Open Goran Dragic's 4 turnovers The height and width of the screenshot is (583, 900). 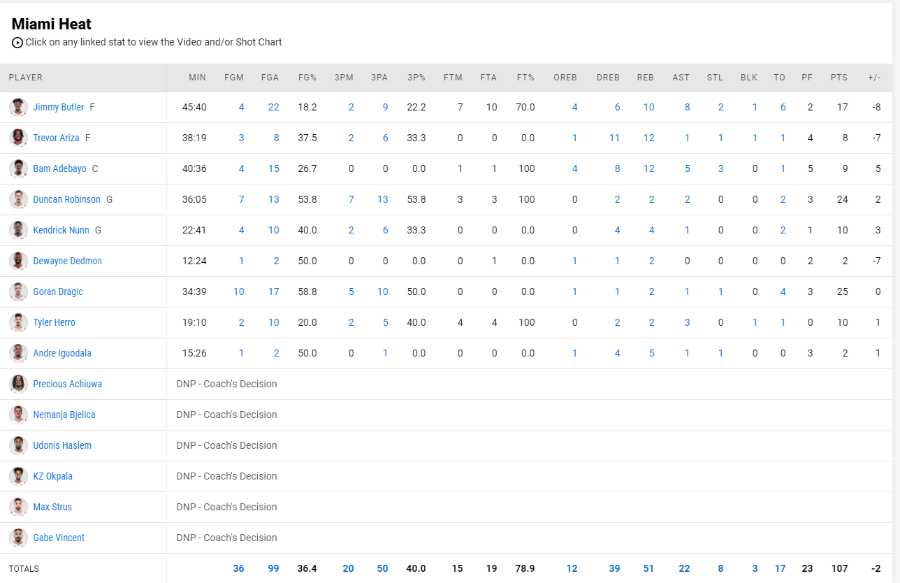pos(783,292)
